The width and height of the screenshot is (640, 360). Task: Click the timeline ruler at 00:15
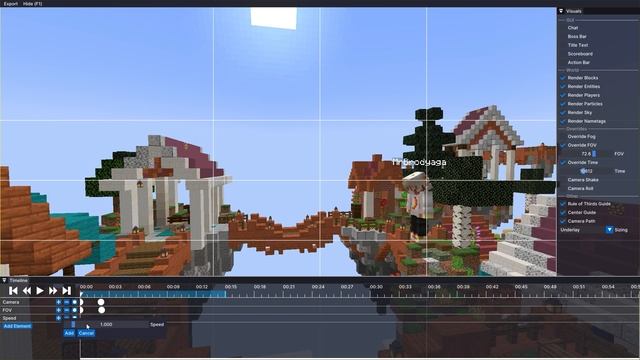coord(231,287)
